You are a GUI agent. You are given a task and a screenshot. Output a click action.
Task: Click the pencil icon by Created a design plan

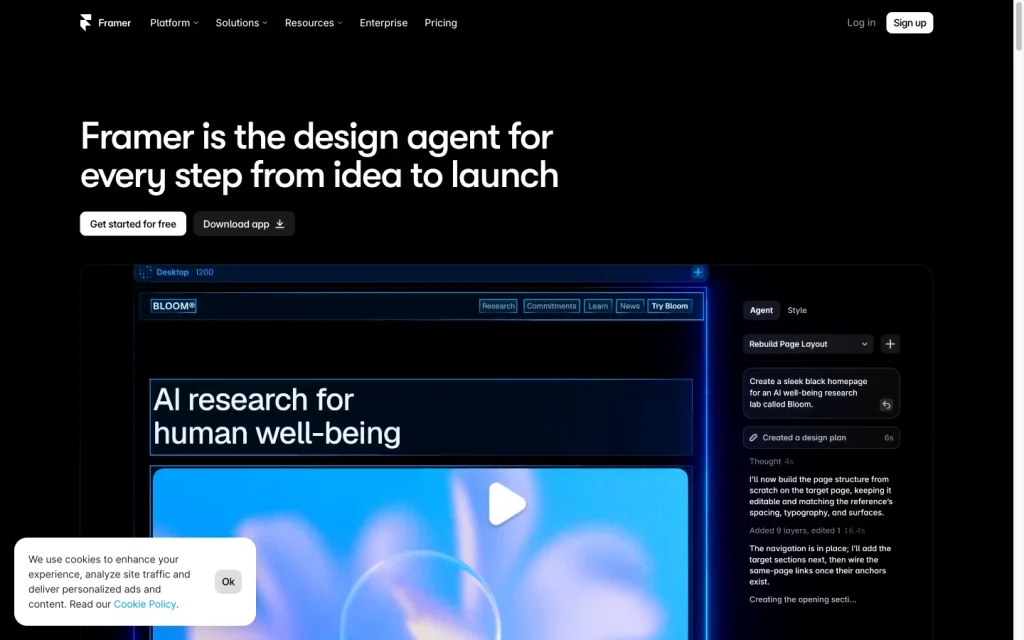pos(753,438)
